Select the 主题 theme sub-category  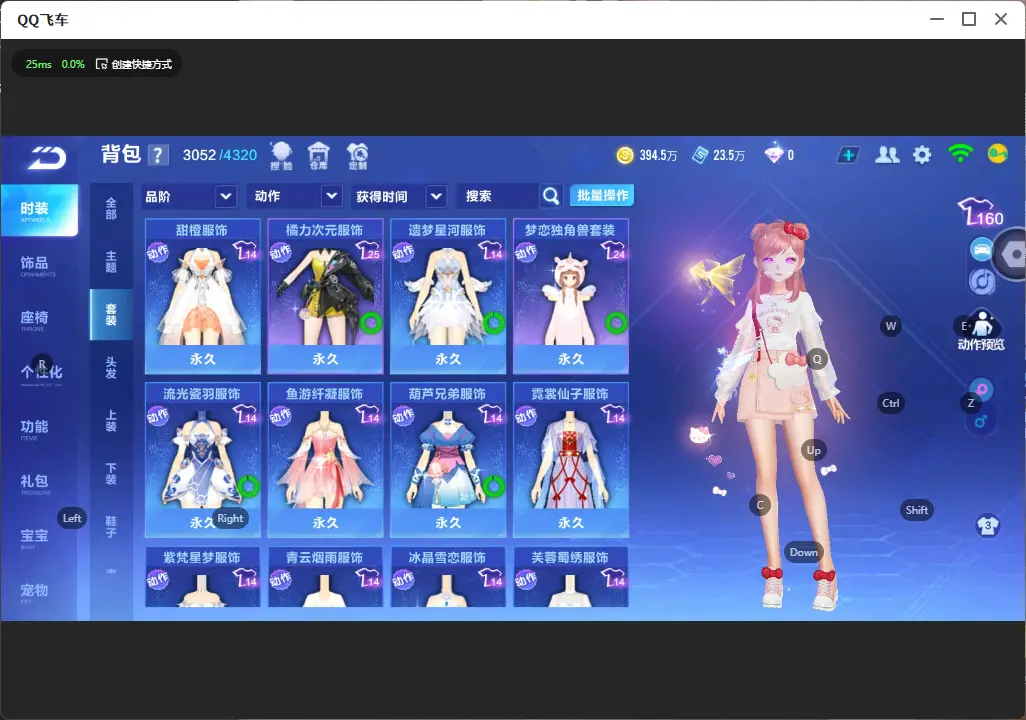pyautogui.click(x=111, y=262)
